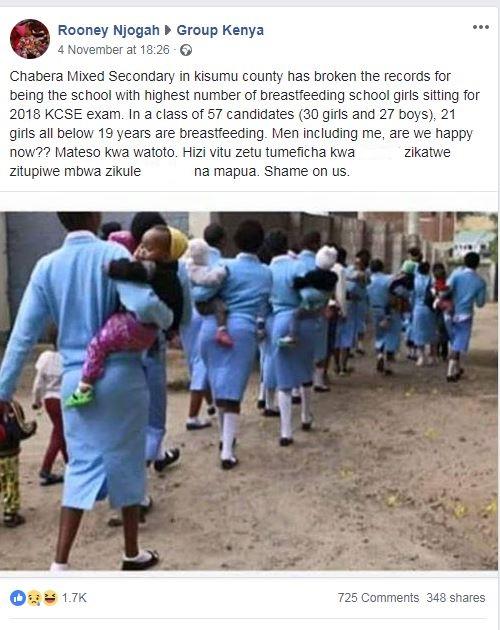This screenshot has width=500, height=630.
Task: Click the blue Like reaction icon
Action: pos(18,598)
